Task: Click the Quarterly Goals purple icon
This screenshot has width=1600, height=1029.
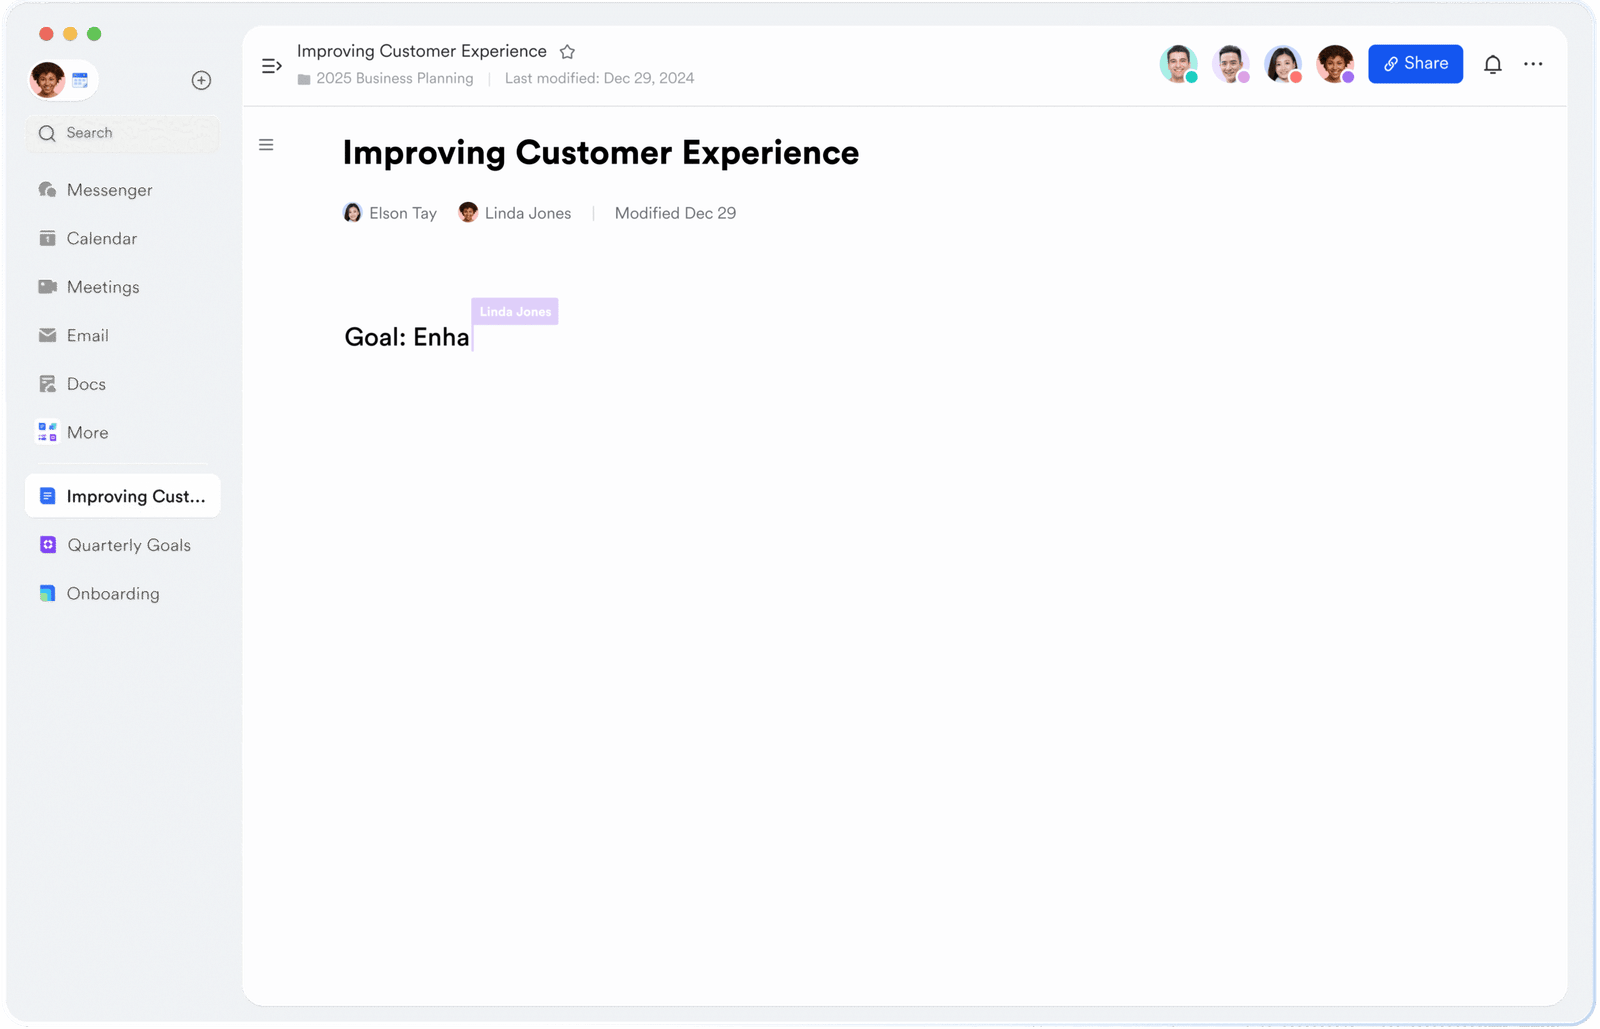Action: click(47, 545)
